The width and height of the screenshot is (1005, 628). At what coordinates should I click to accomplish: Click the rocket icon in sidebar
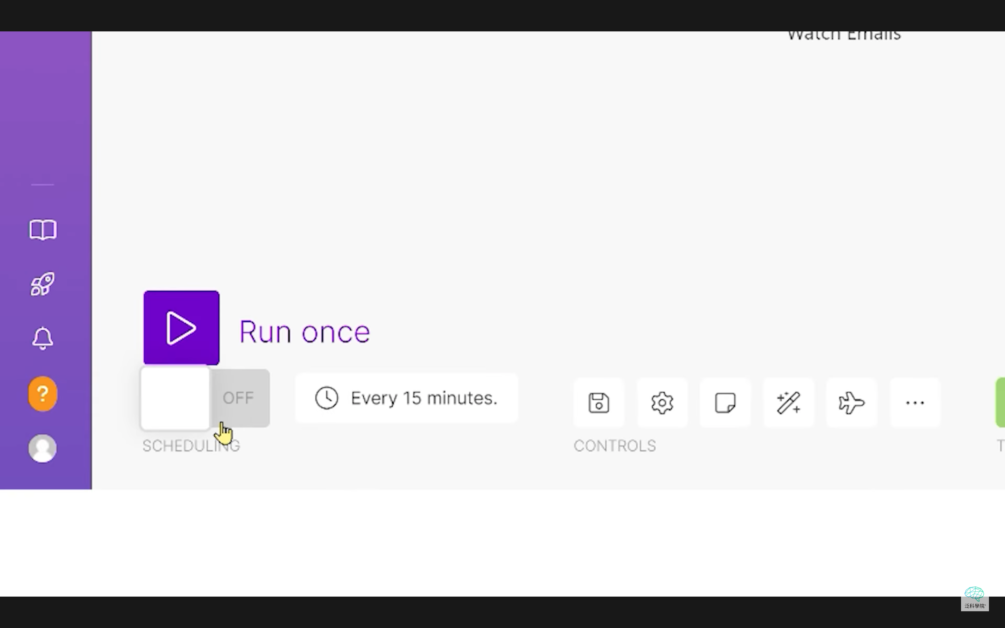(42, 285)
